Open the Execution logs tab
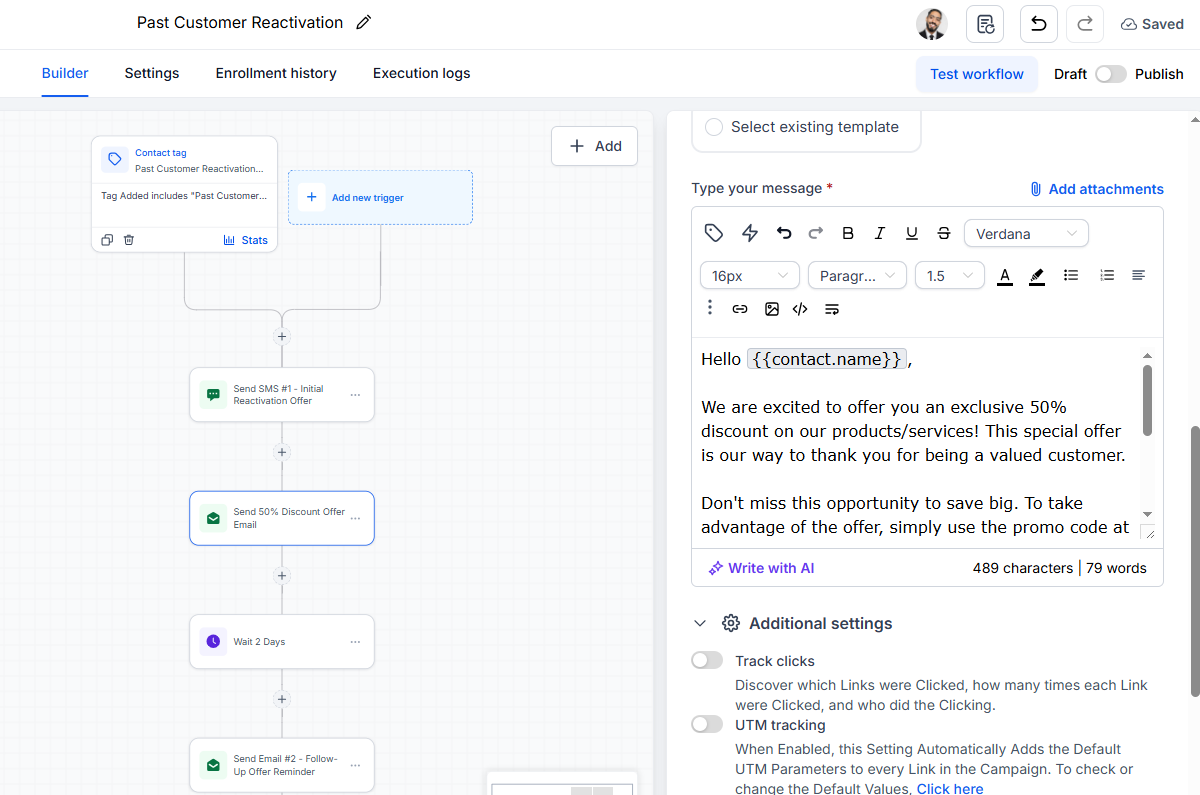Screen dimensions: 1200x795 [421, 73]
